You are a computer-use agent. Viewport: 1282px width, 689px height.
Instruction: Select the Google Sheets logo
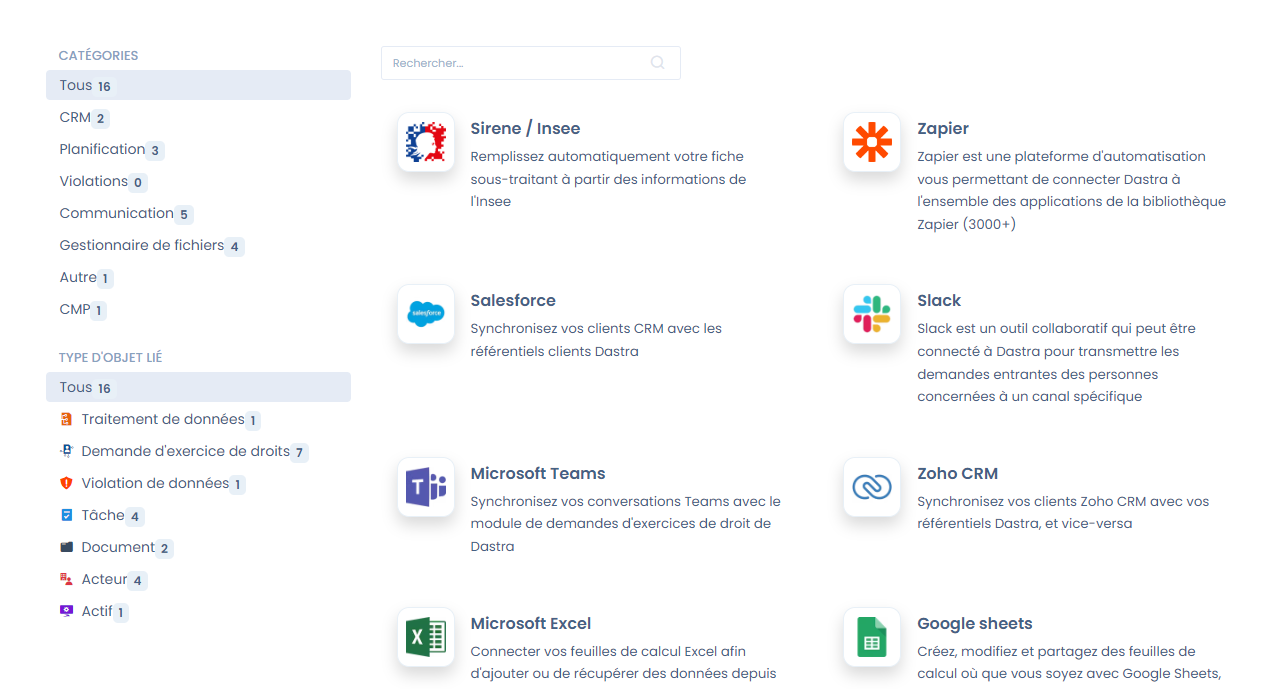[872, 637]
